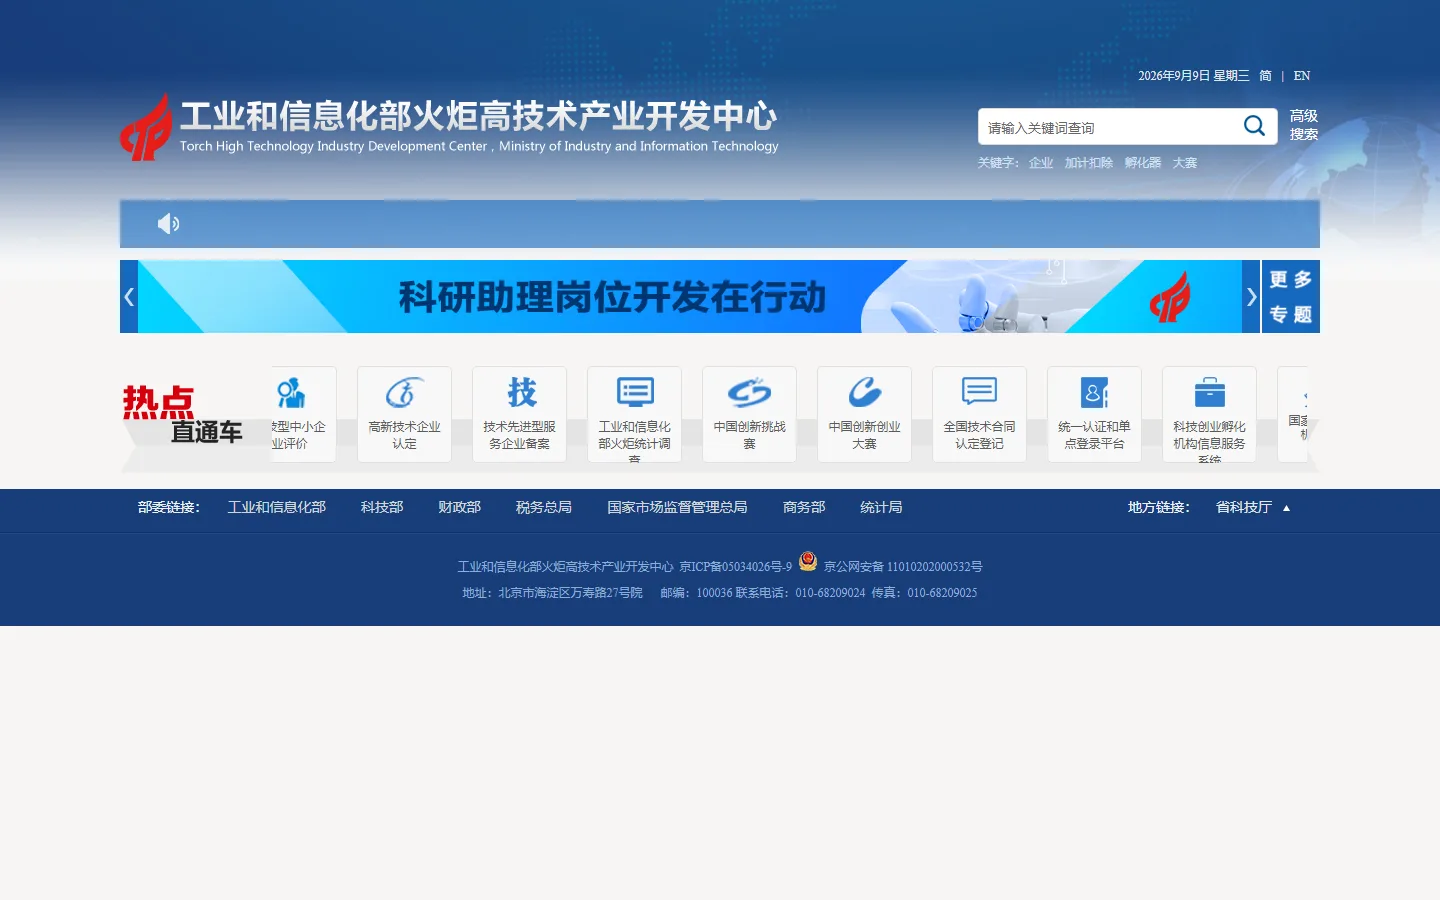Click the date text 2026年9月9日 星期三
Screen dimensions: 1440x900
(1194, 76)
